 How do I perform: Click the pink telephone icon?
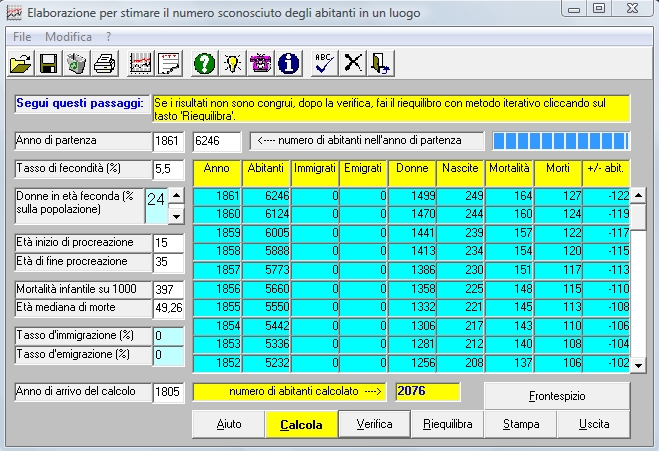[x=260, y=63]
